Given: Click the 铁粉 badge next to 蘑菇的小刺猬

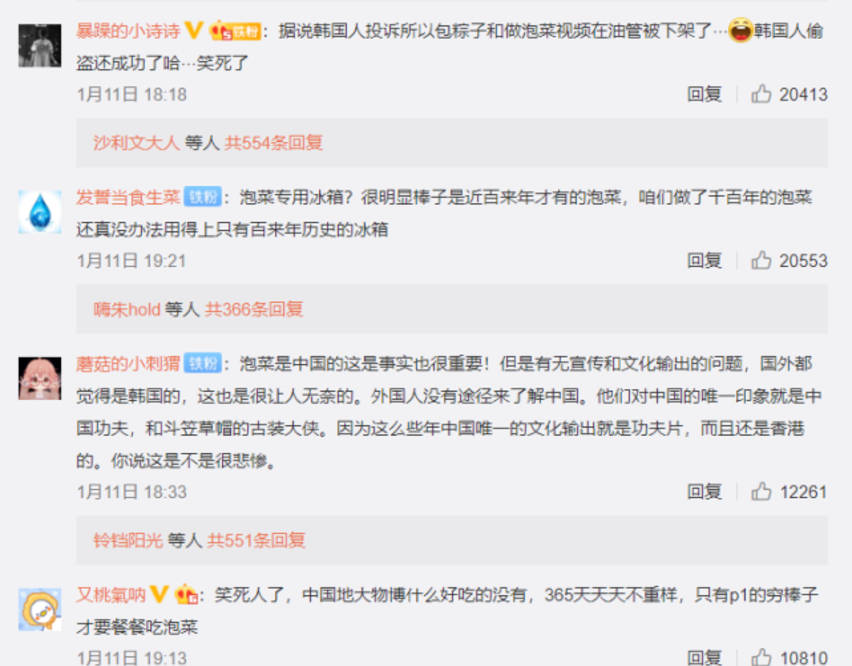Looking at the screenshot, I should click(203, 363).
